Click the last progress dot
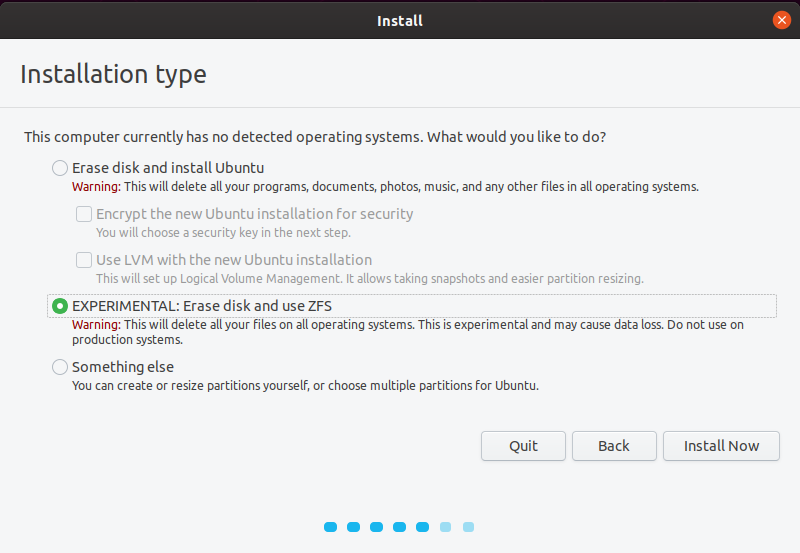The width and height of the screenshot is (800, 553). coord(469,527)
